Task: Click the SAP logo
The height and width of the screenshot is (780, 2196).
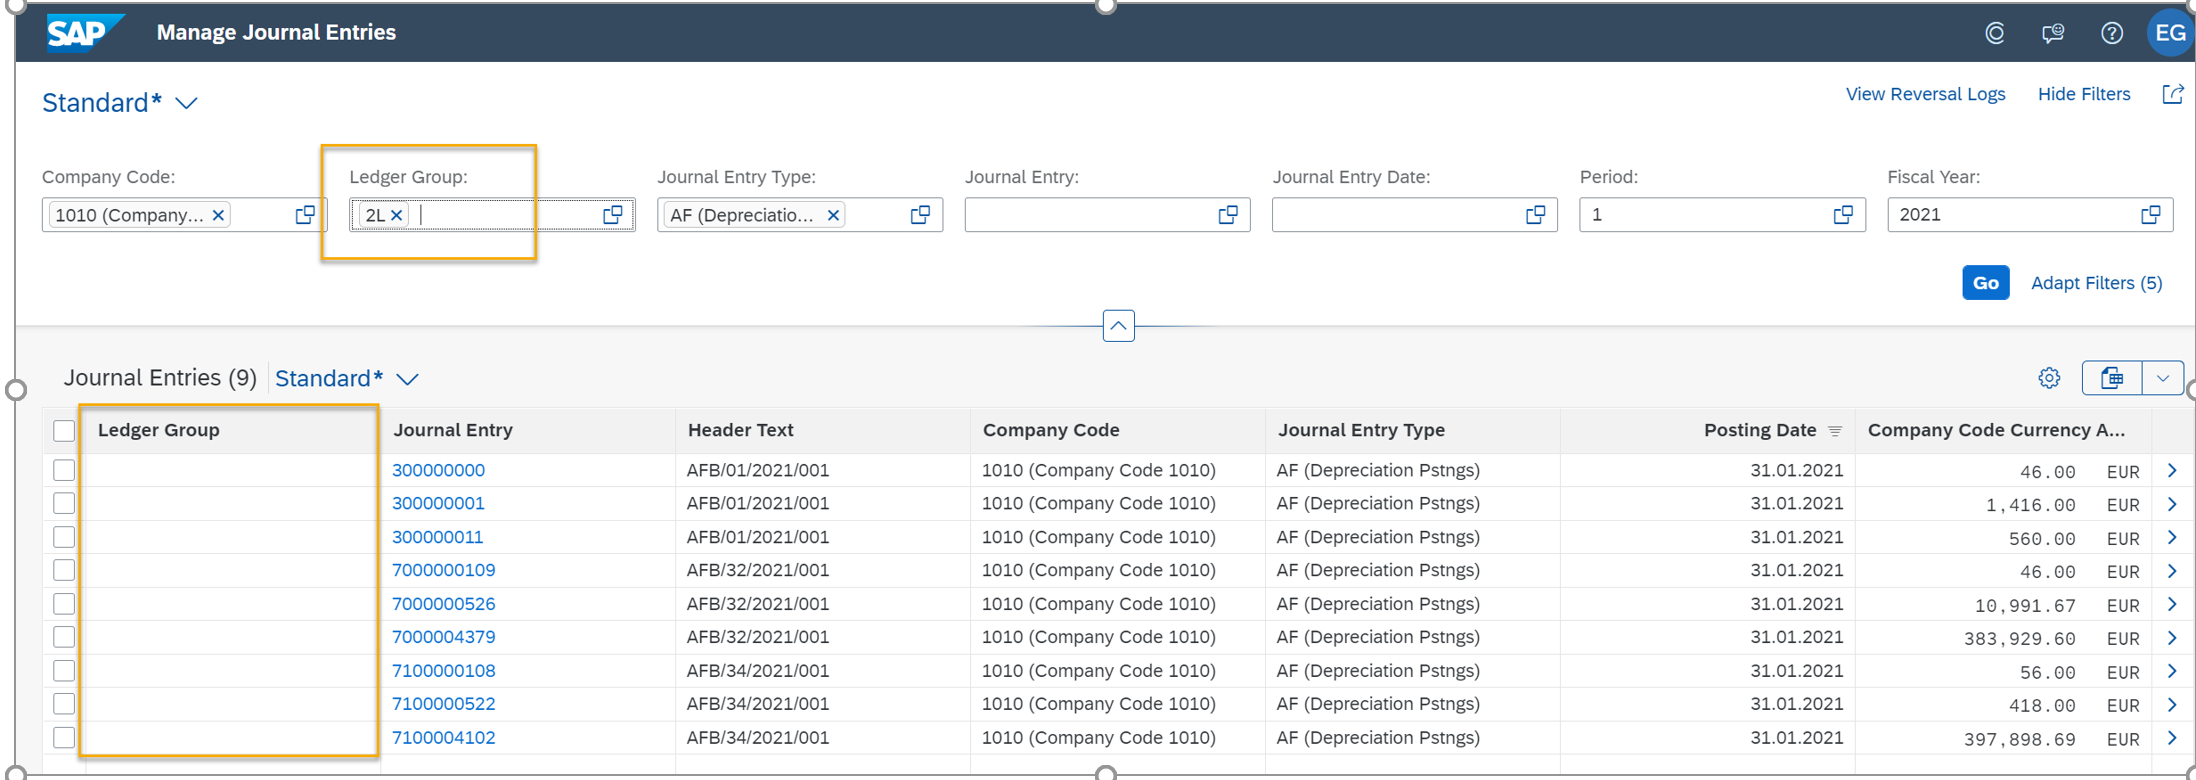Action: (x=84, y=32)
